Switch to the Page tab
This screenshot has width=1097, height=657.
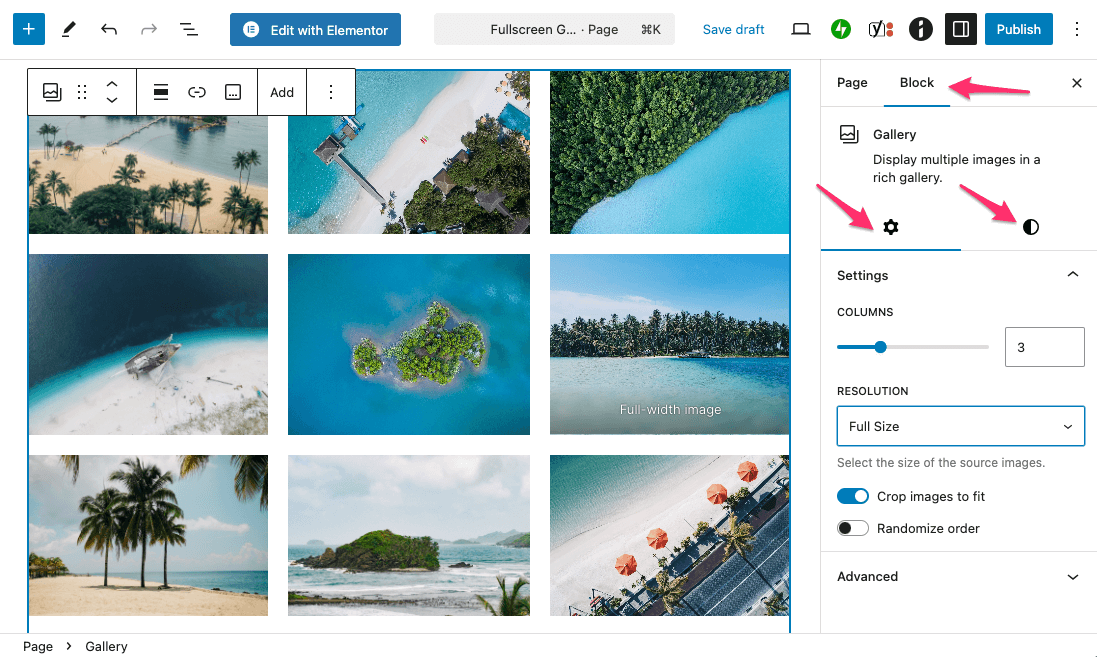[852, 83]
